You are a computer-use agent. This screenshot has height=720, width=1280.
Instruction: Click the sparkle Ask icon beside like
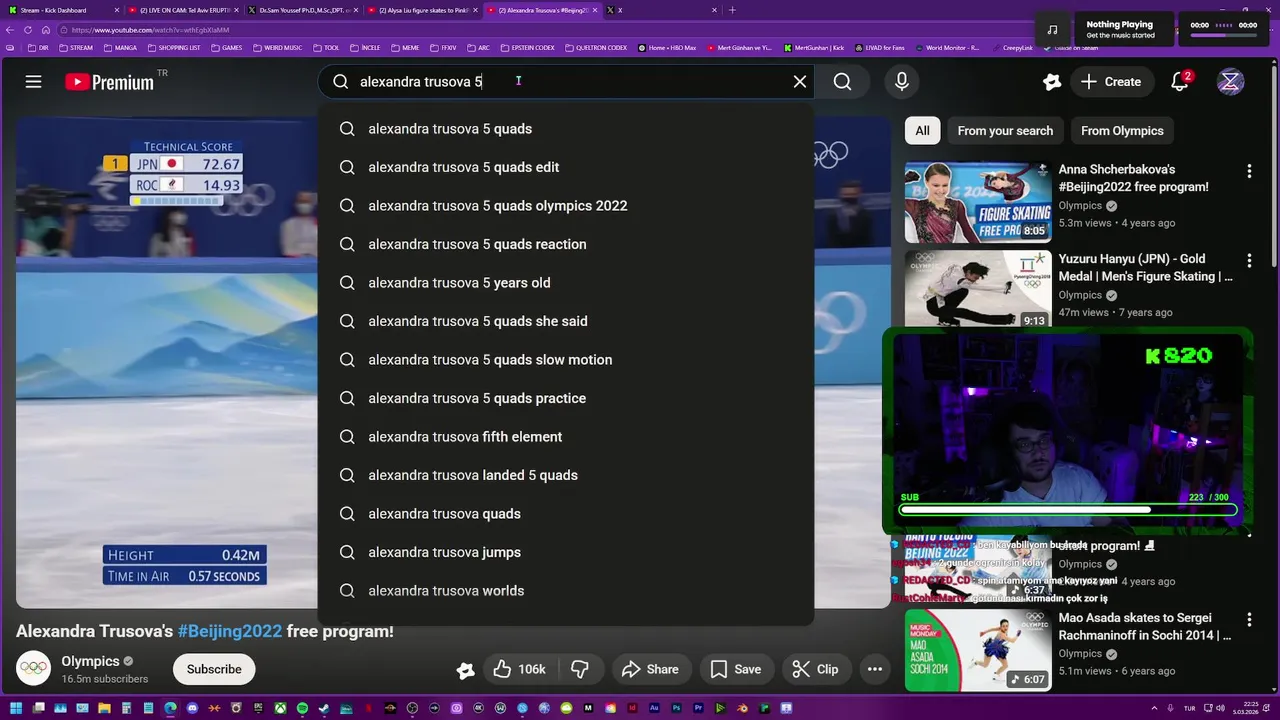(x=465, y=670)
